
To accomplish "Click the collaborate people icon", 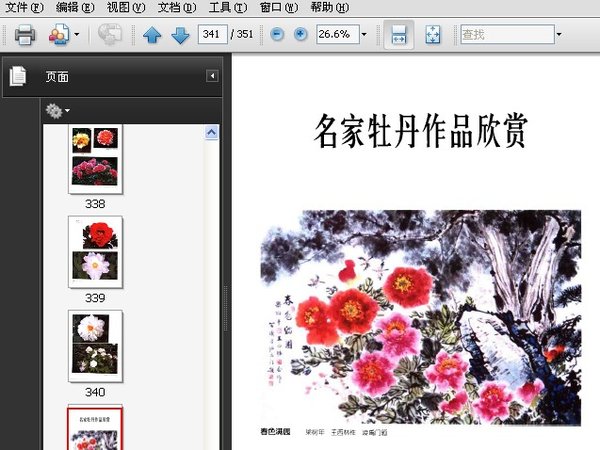I will pyautogui.click(x=59, y=35).
